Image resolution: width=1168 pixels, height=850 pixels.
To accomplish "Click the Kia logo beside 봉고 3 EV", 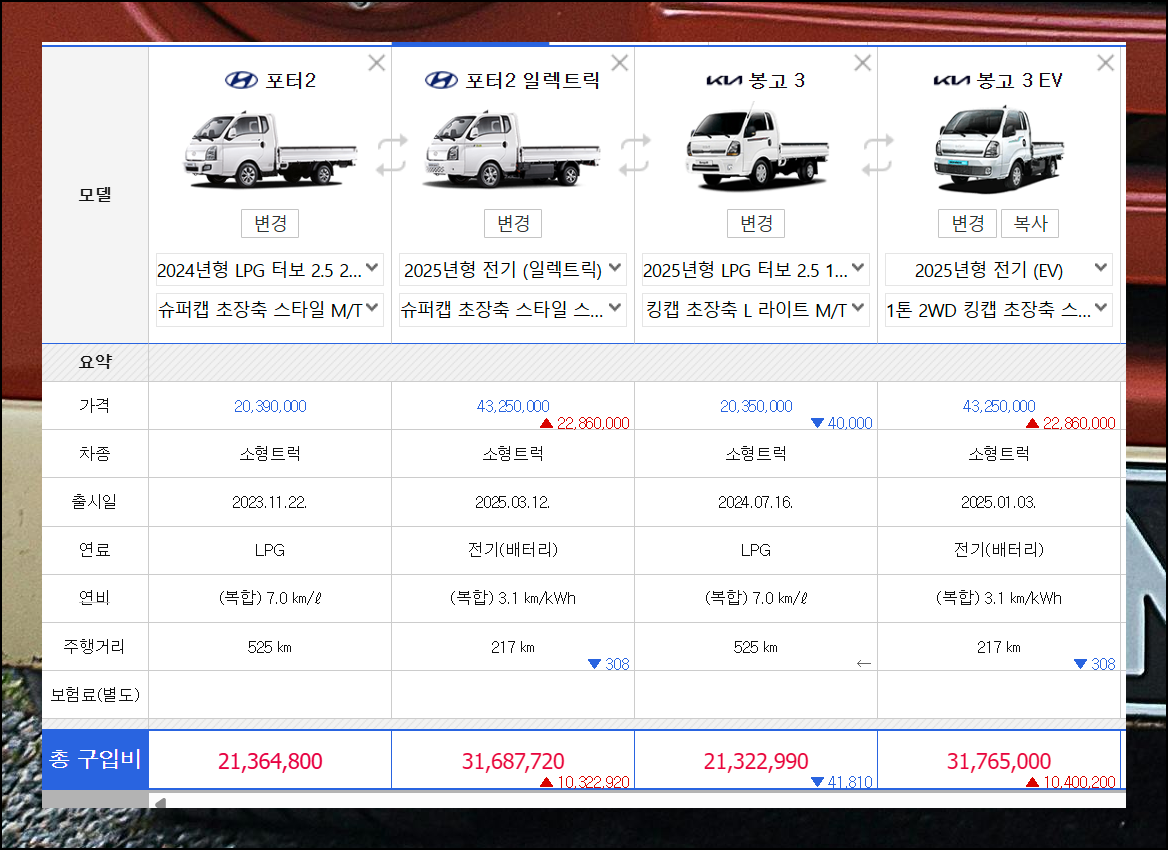I will coord(951,80).
